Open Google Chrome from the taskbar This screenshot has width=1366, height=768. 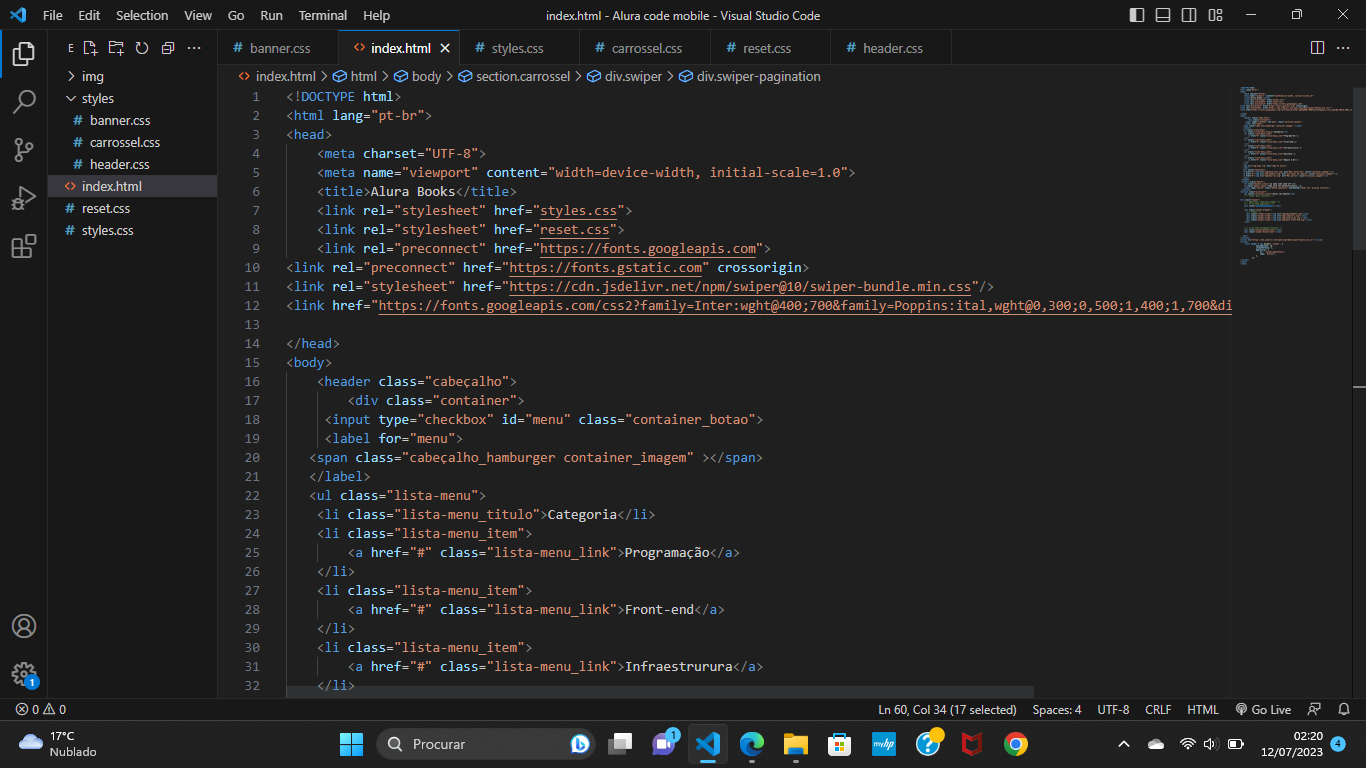[x=1015, y=744]
